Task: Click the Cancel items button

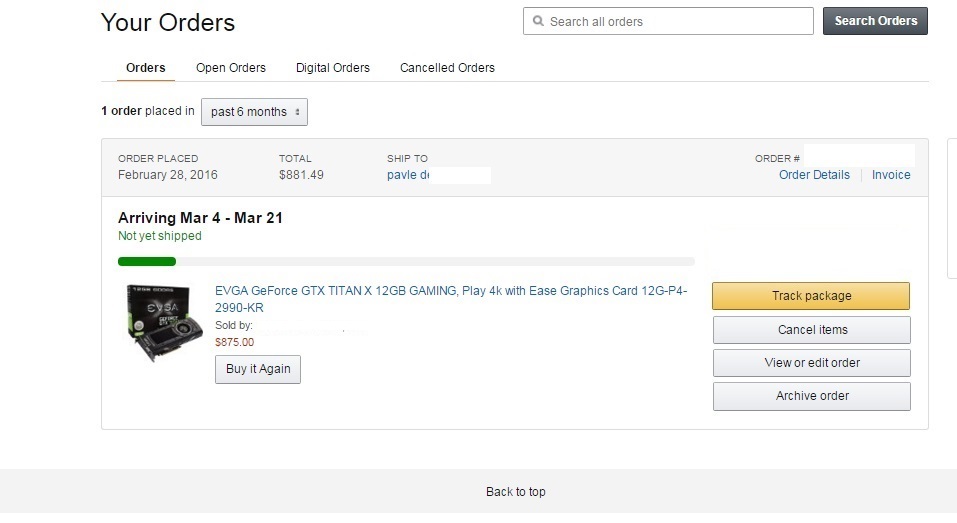Action: 811,330
